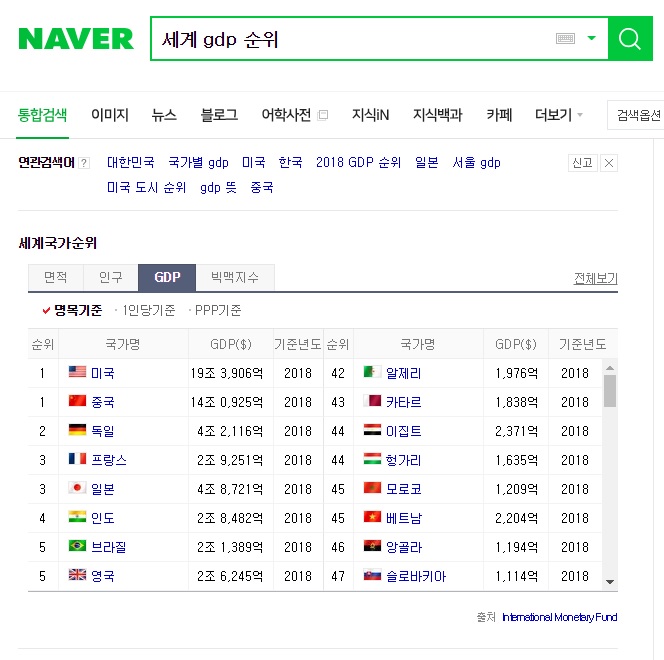
Task: Open the 검색옵션 panel
Action: coord(638,115)
